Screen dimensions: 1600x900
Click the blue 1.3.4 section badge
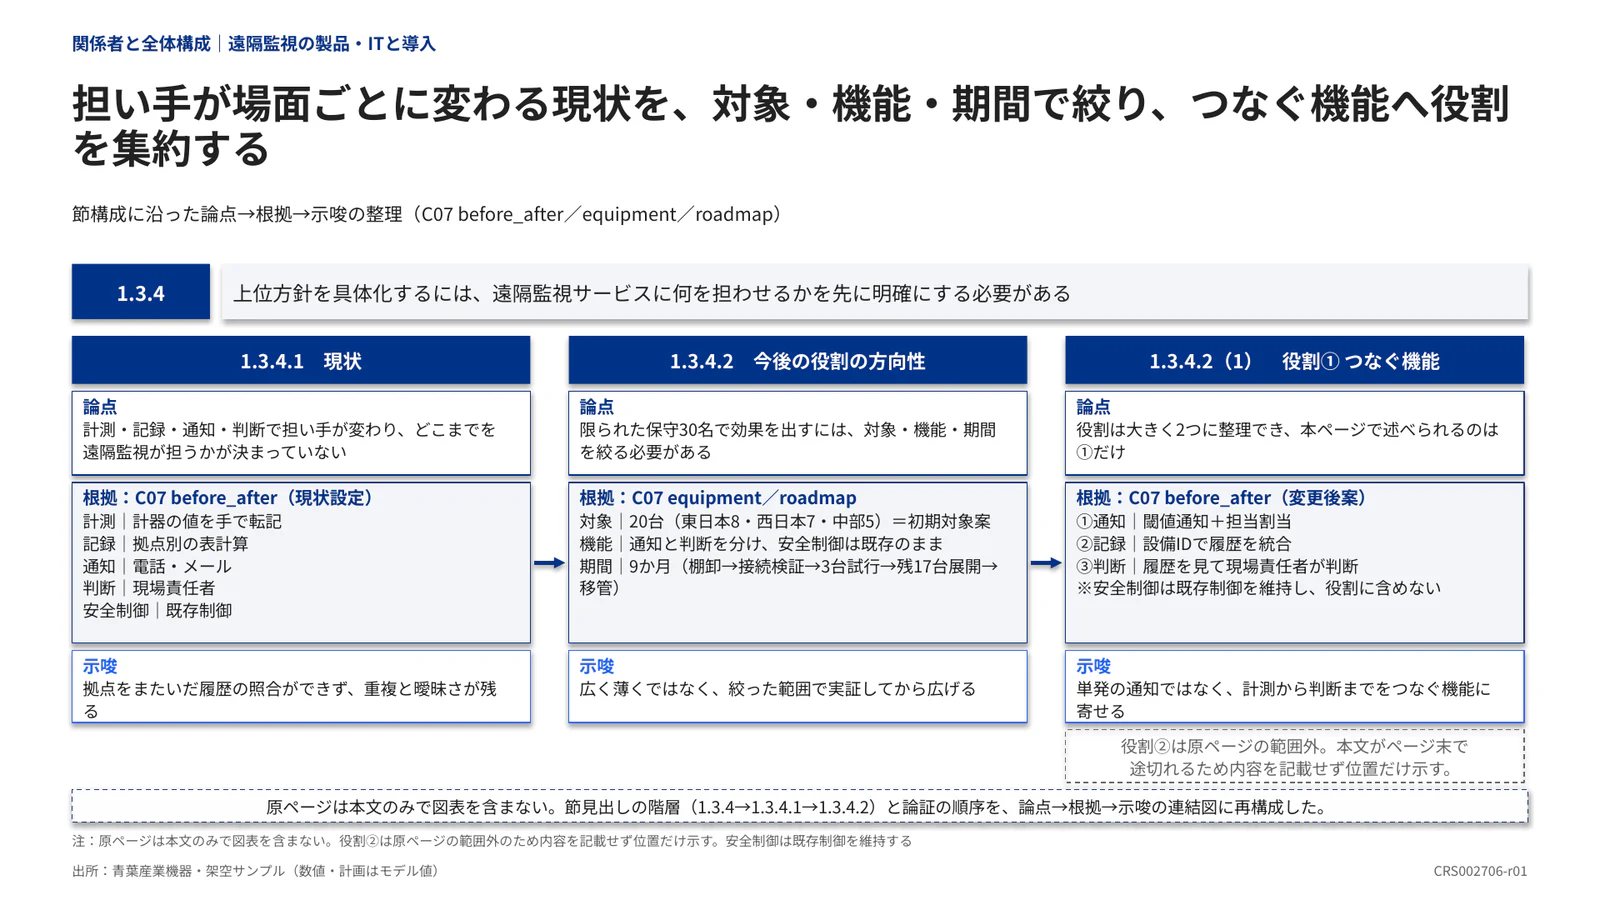tap(141, 292)
